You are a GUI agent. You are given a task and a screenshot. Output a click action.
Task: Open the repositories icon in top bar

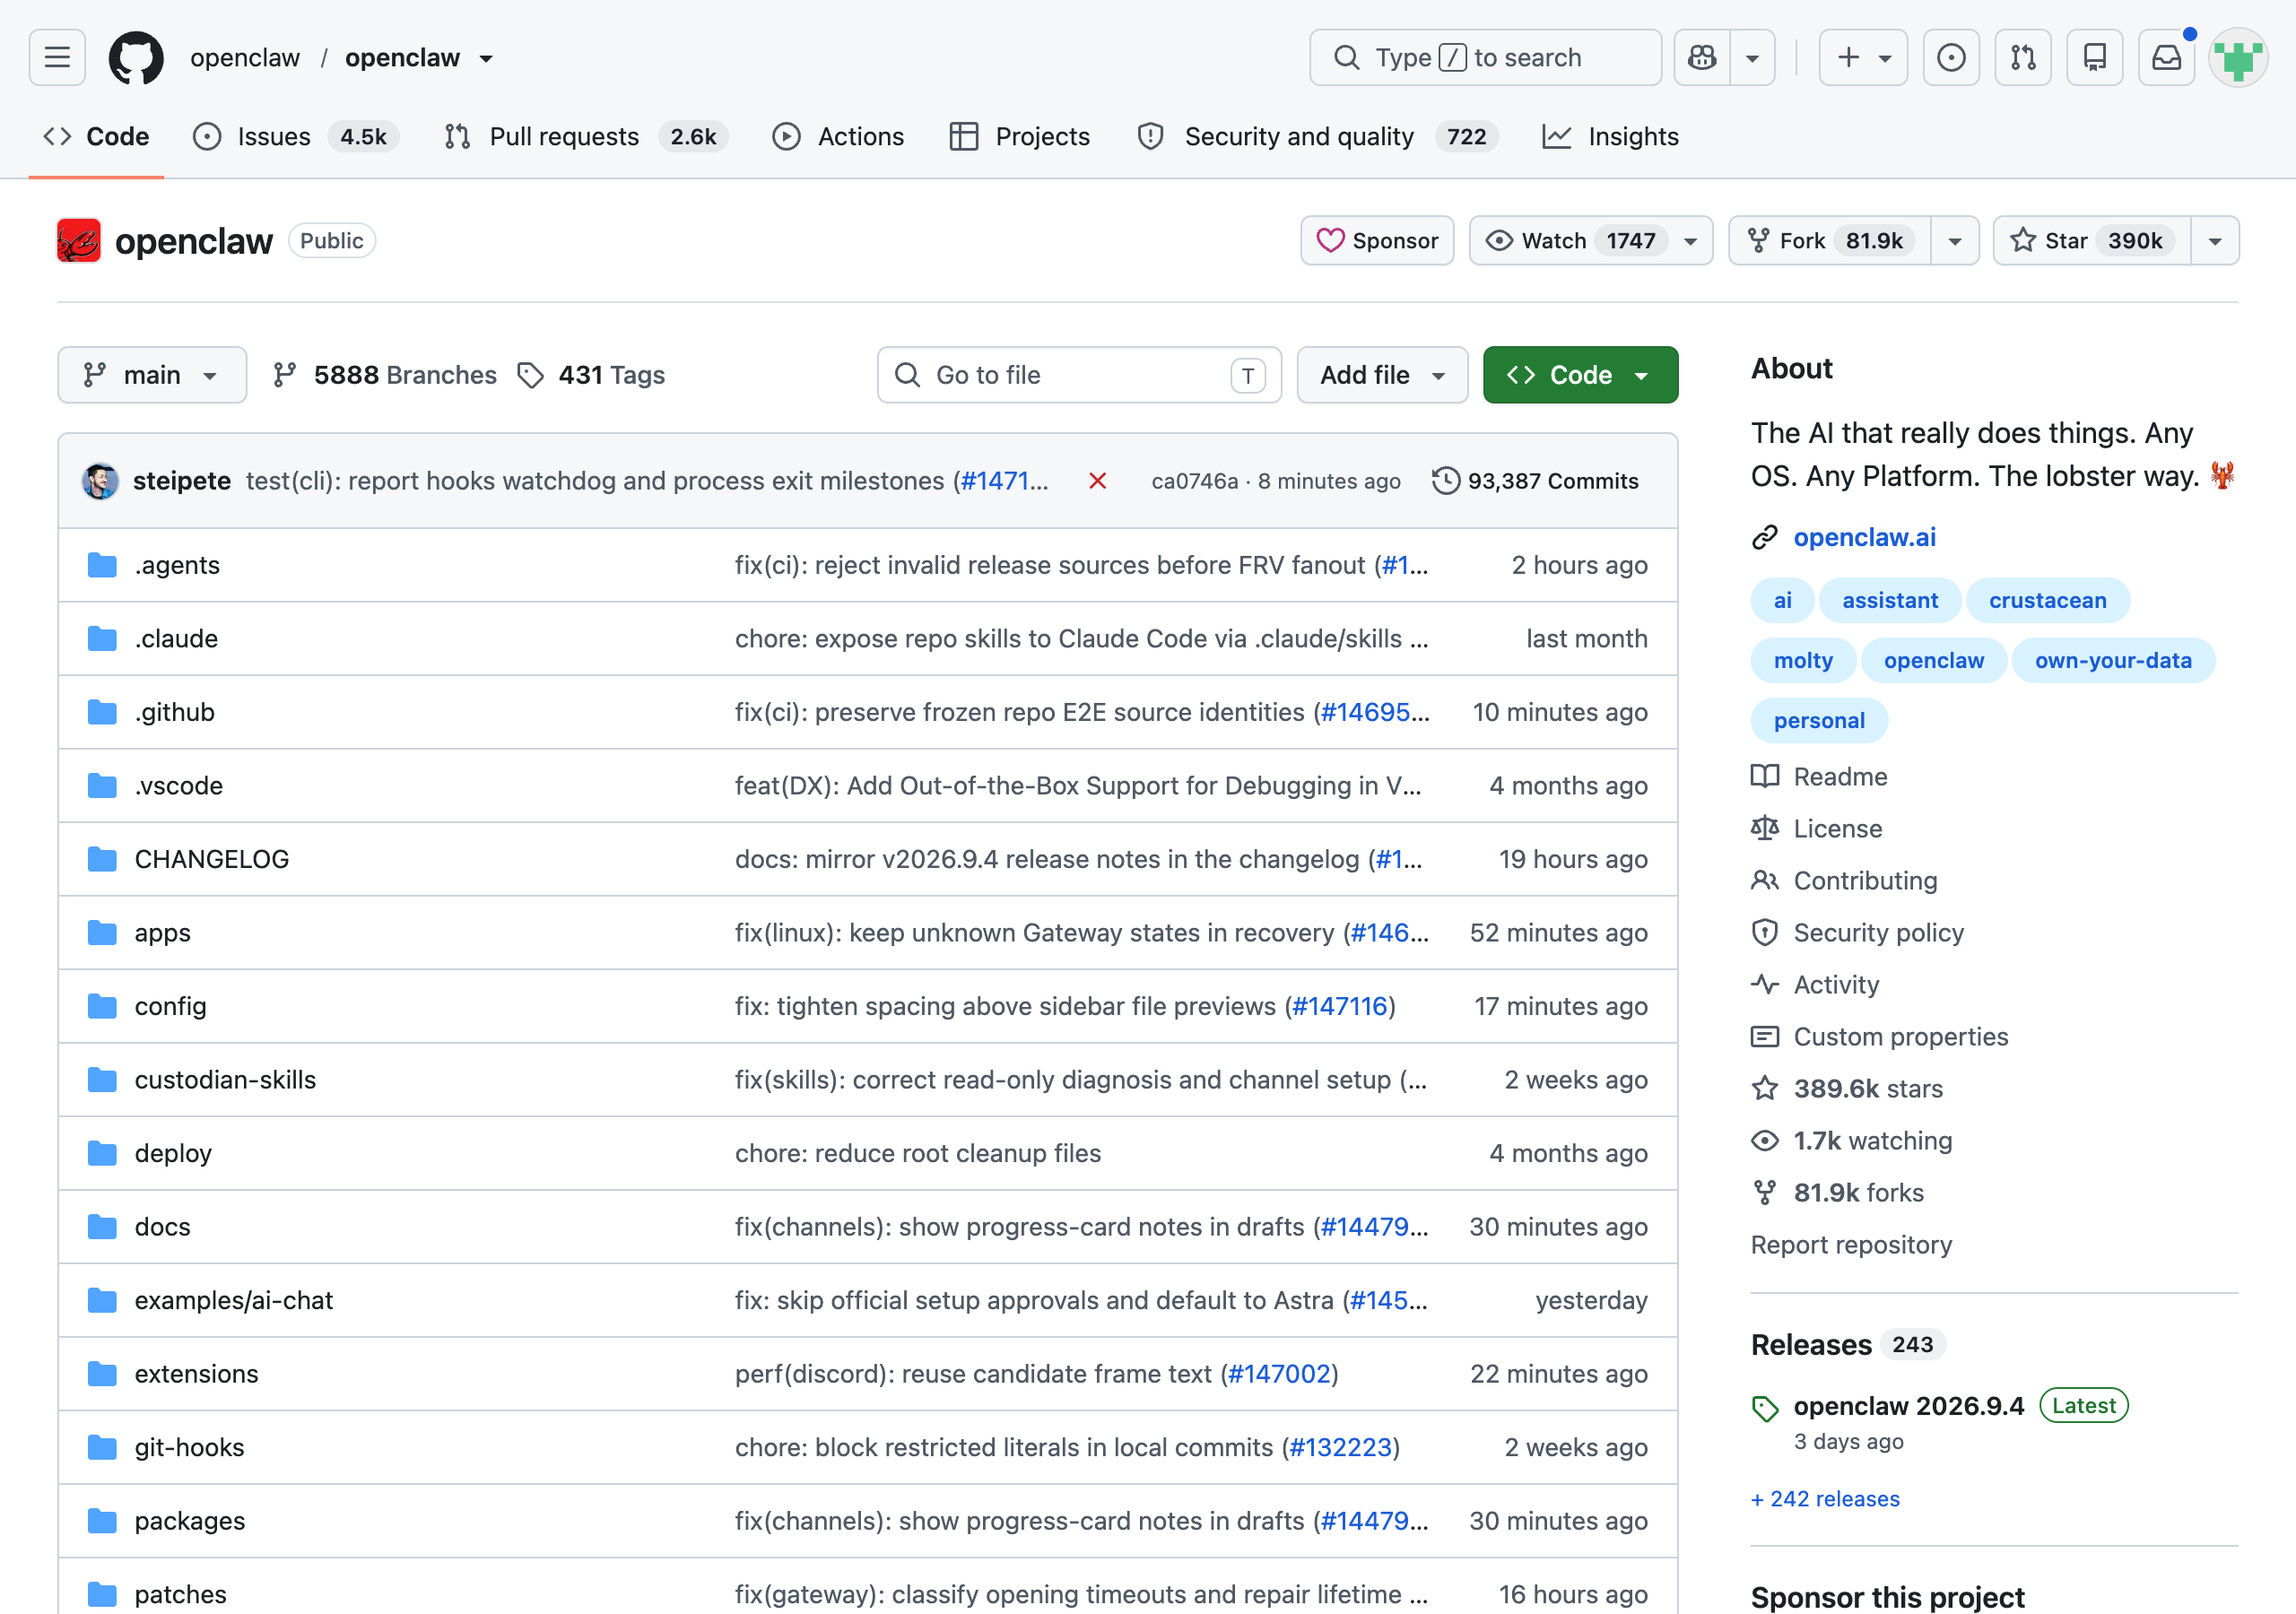[x=2095, y=57]
